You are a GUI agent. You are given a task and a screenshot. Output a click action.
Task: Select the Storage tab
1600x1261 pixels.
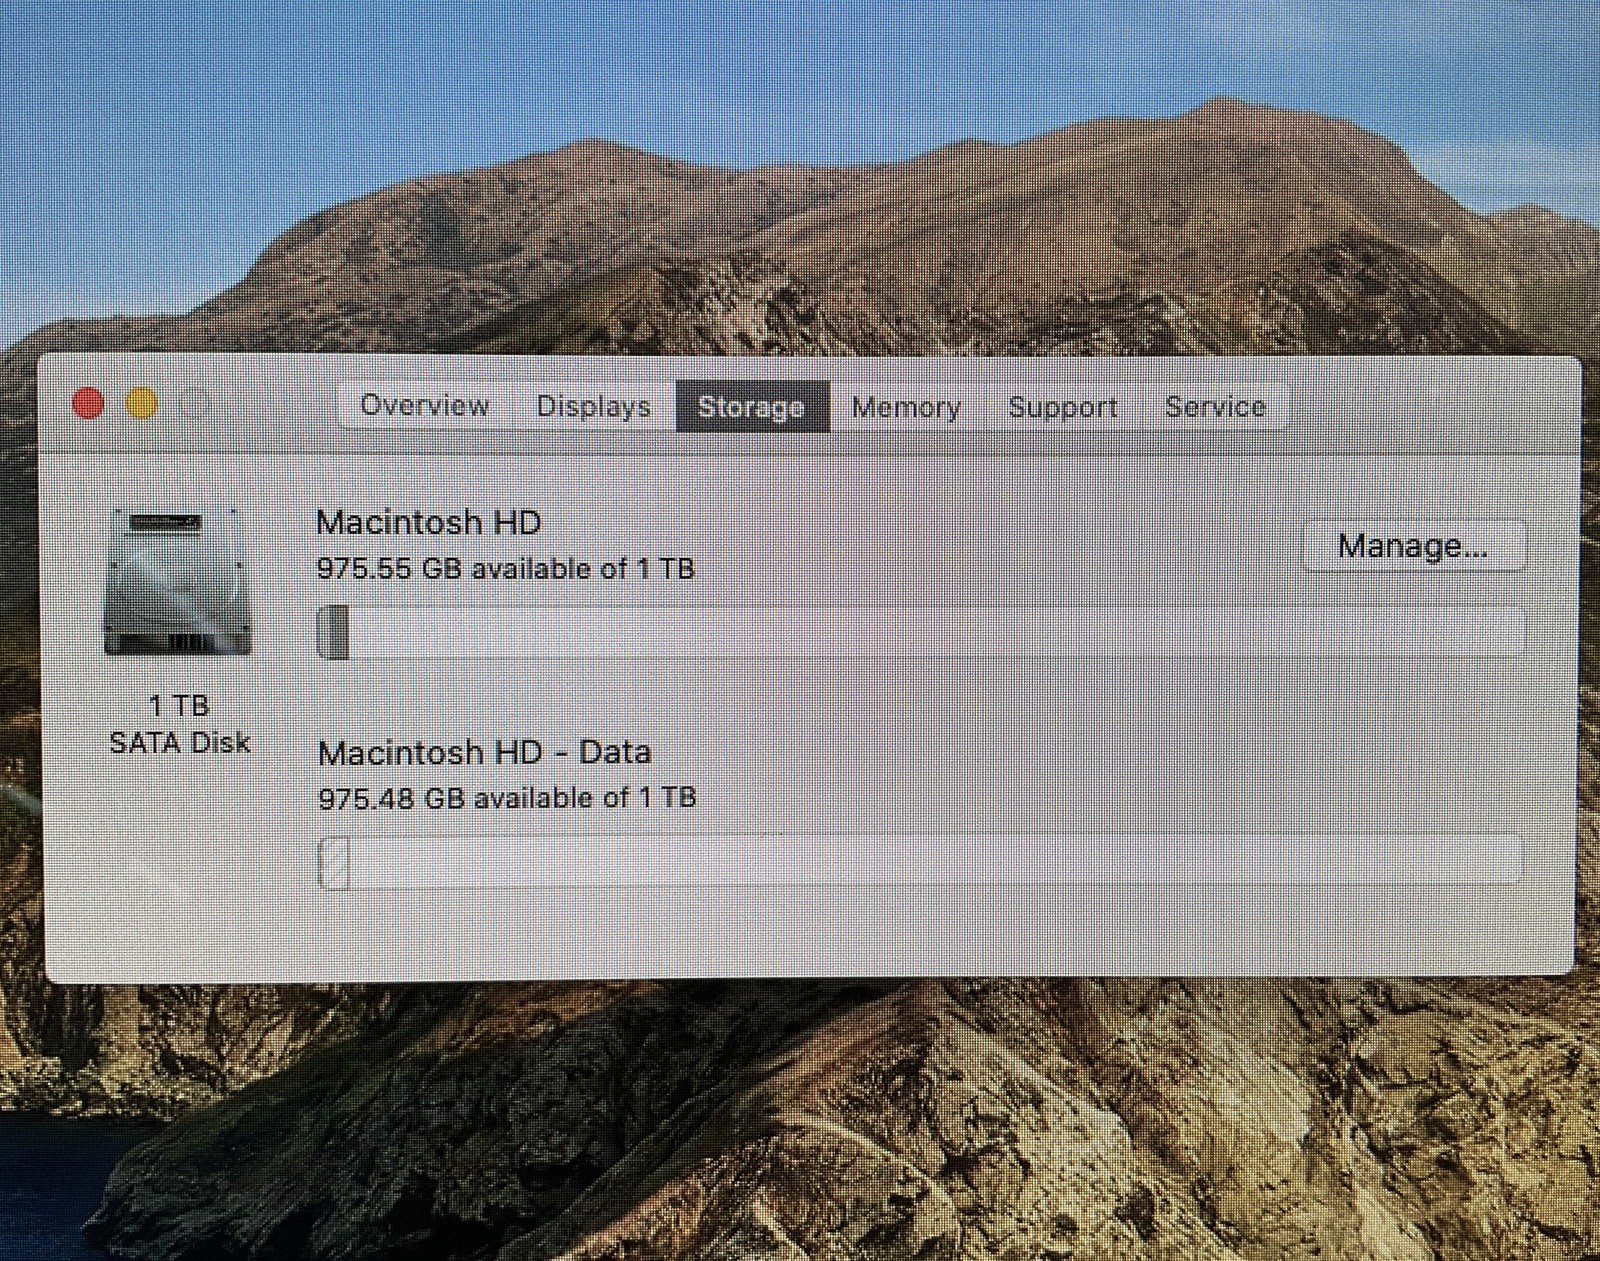click(x=752, y=407)
